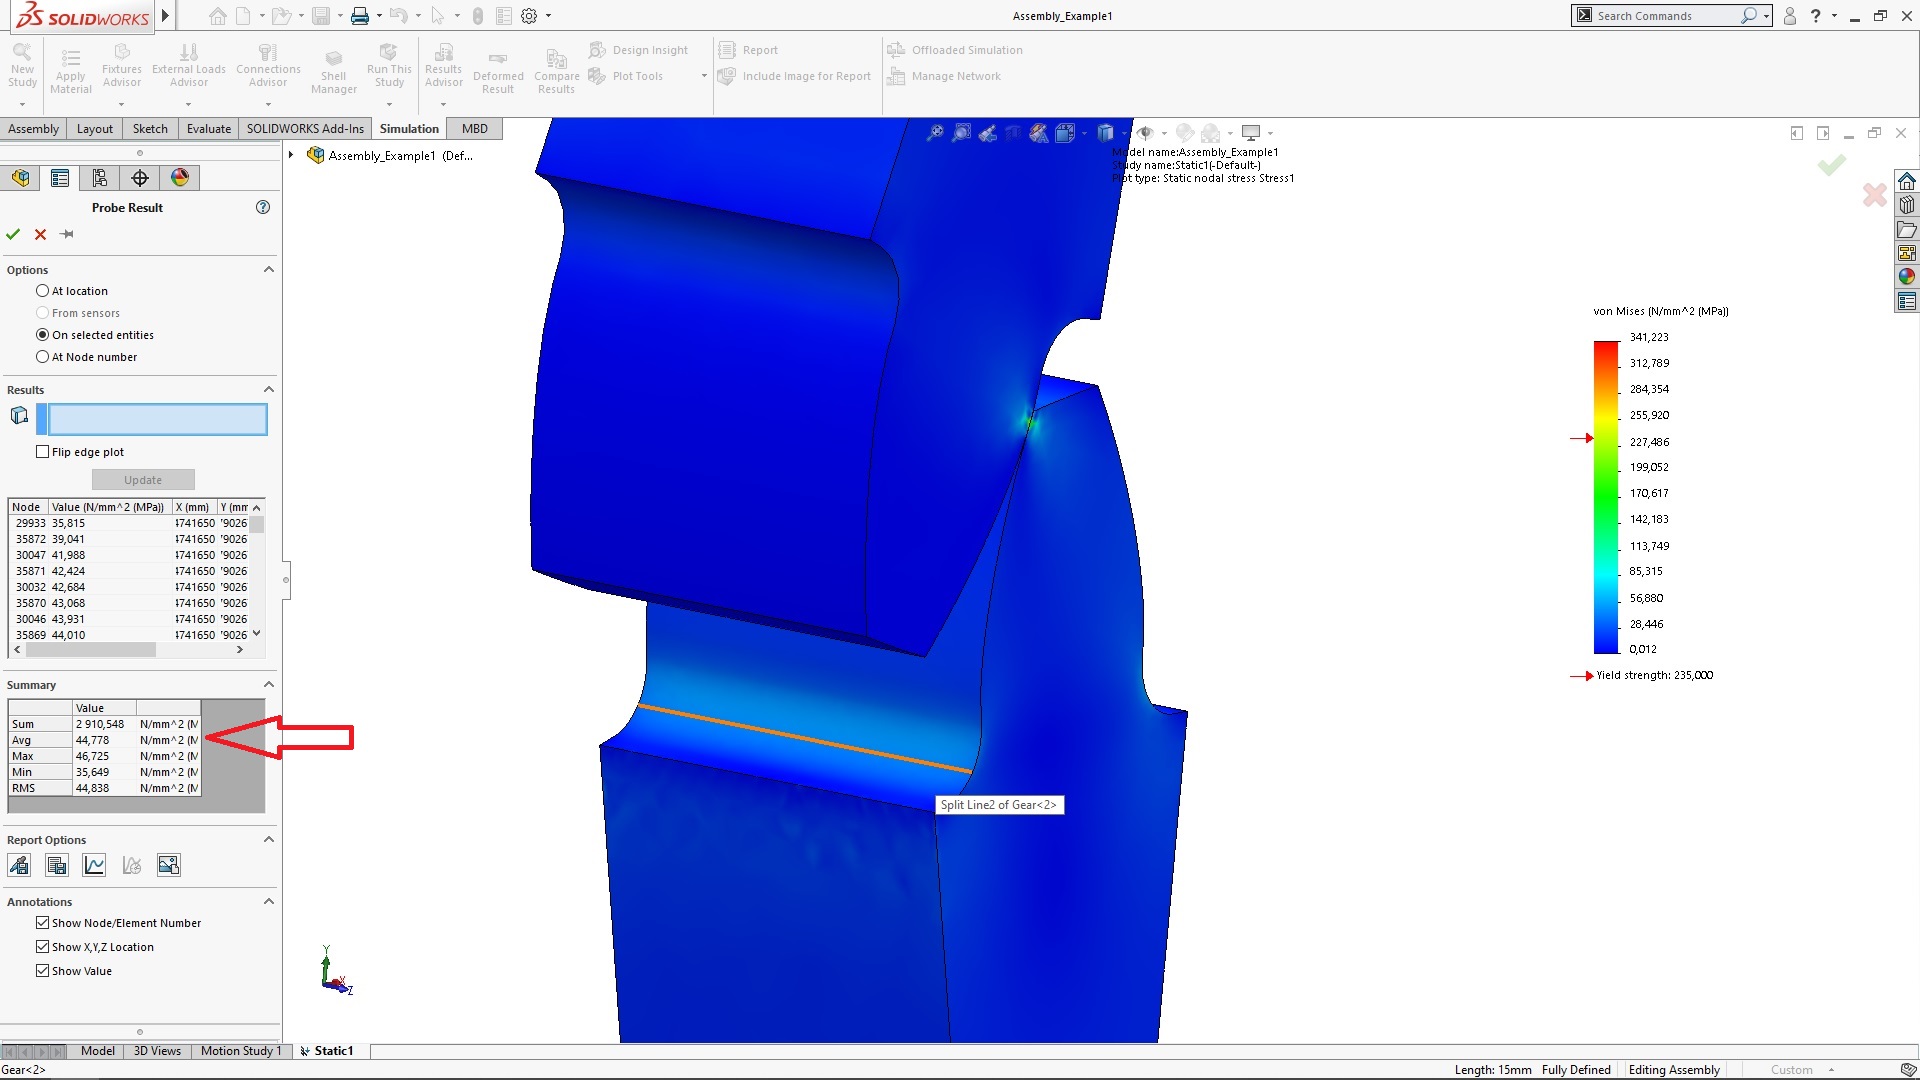
Task: Click the horizontal scrollbar under node table
Action: point(90,650)
